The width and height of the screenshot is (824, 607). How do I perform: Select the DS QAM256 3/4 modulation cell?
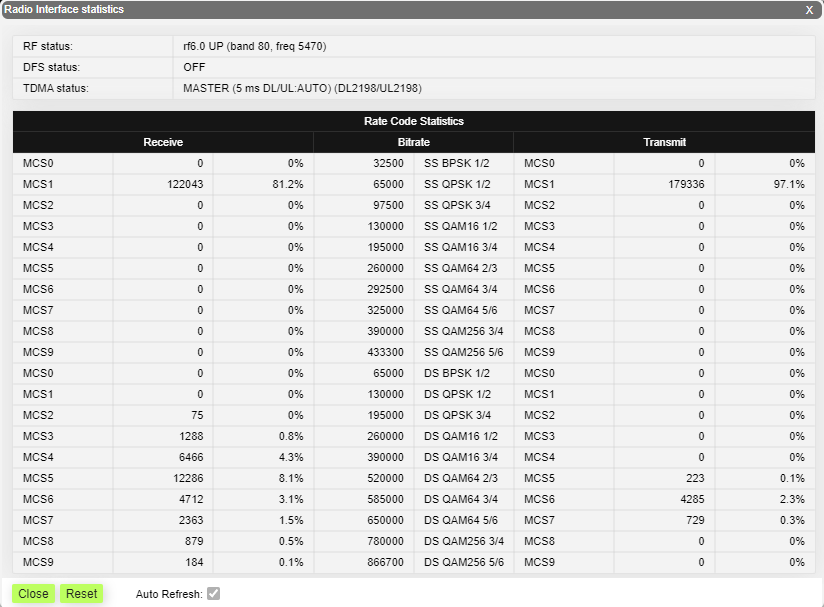tap(463, 541)
